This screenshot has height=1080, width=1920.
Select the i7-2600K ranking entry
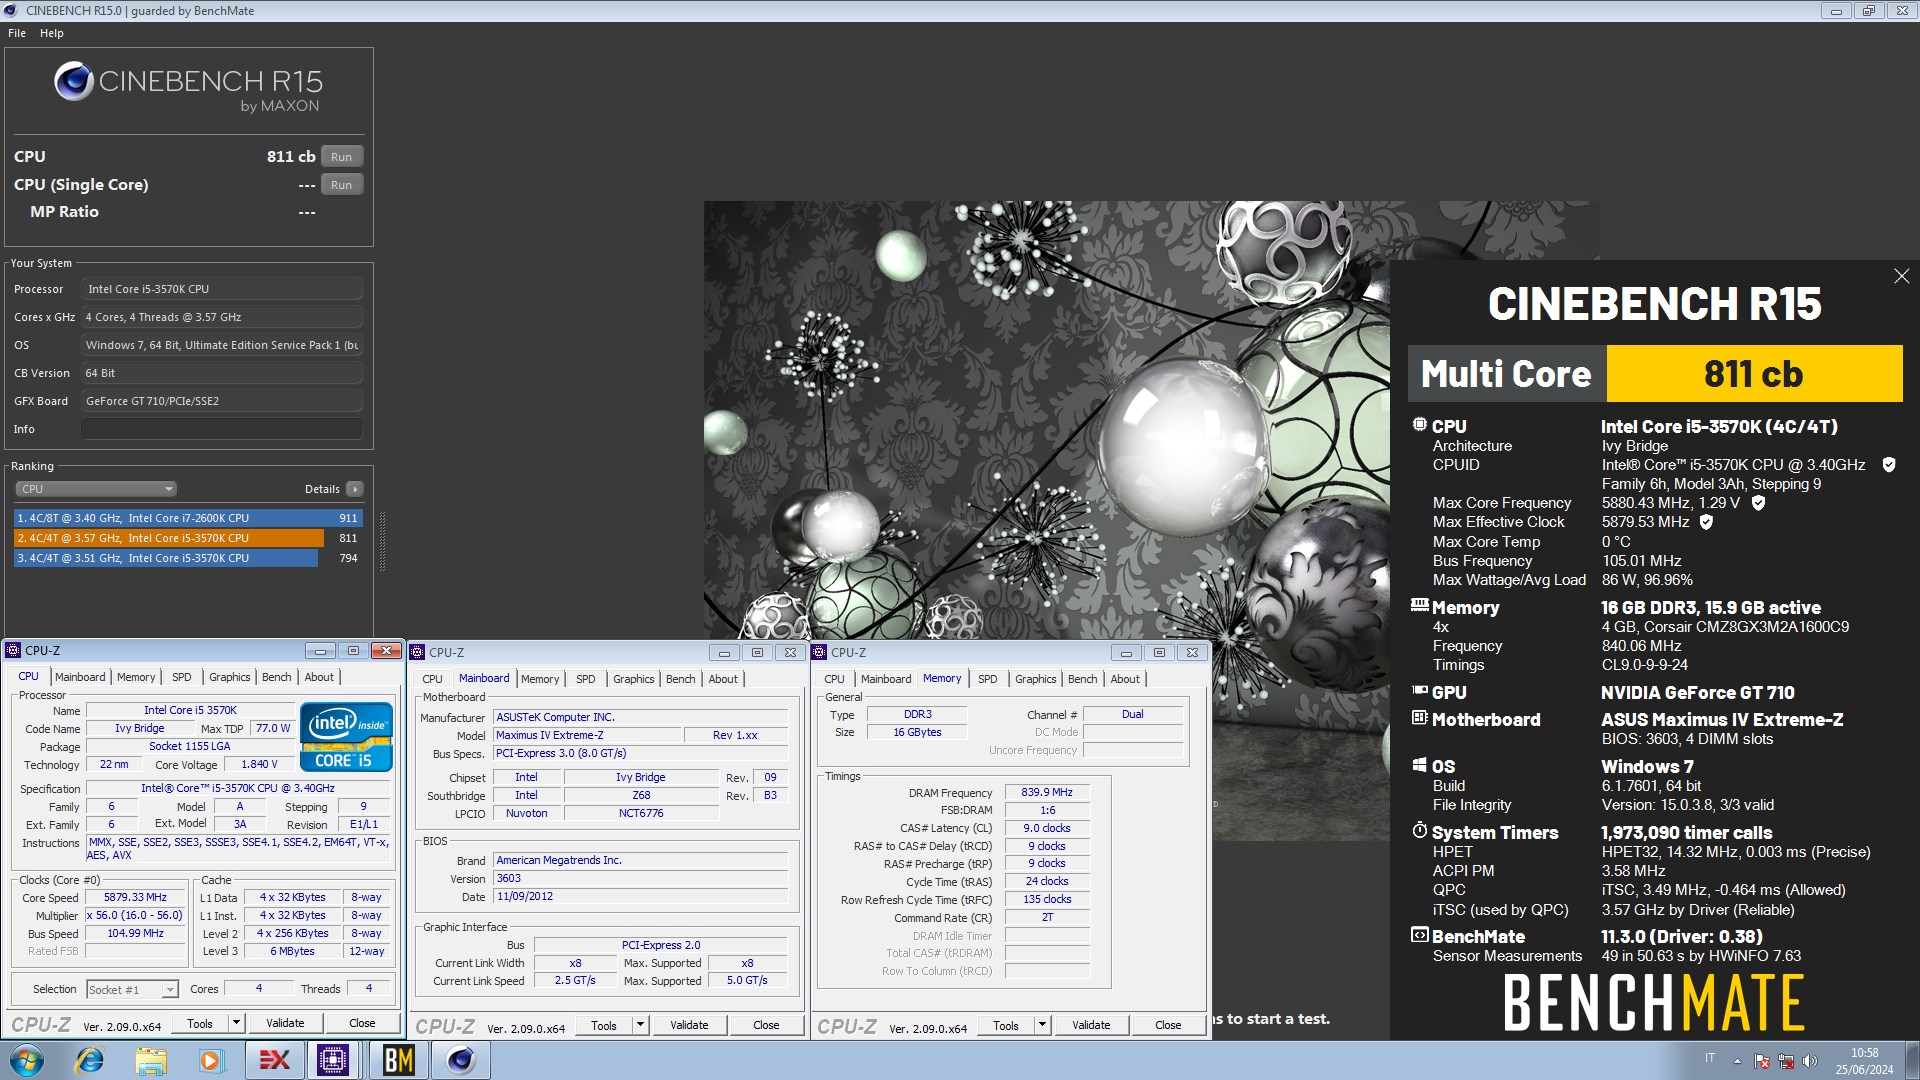point(188,518)
